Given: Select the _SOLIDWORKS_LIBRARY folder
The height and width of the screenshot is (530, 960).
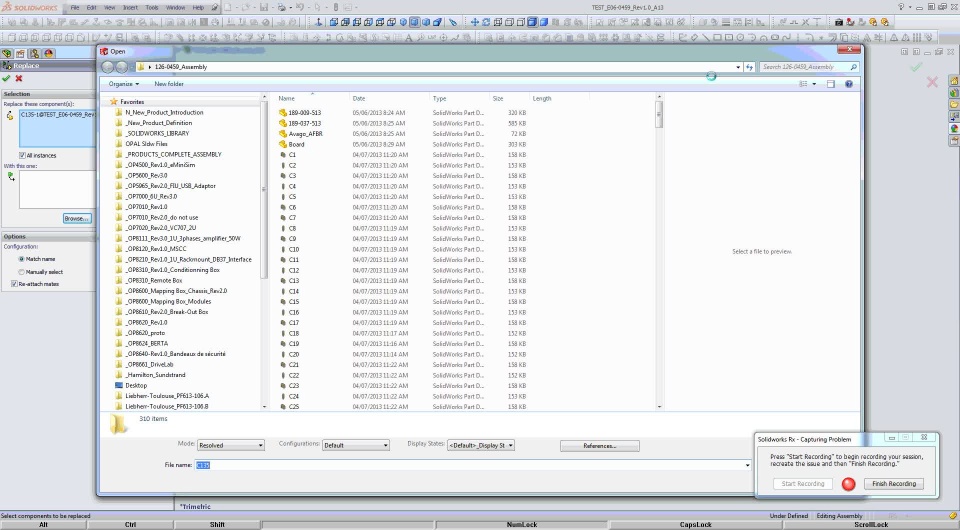Looking at the screenshot, I should click(157, 133).
